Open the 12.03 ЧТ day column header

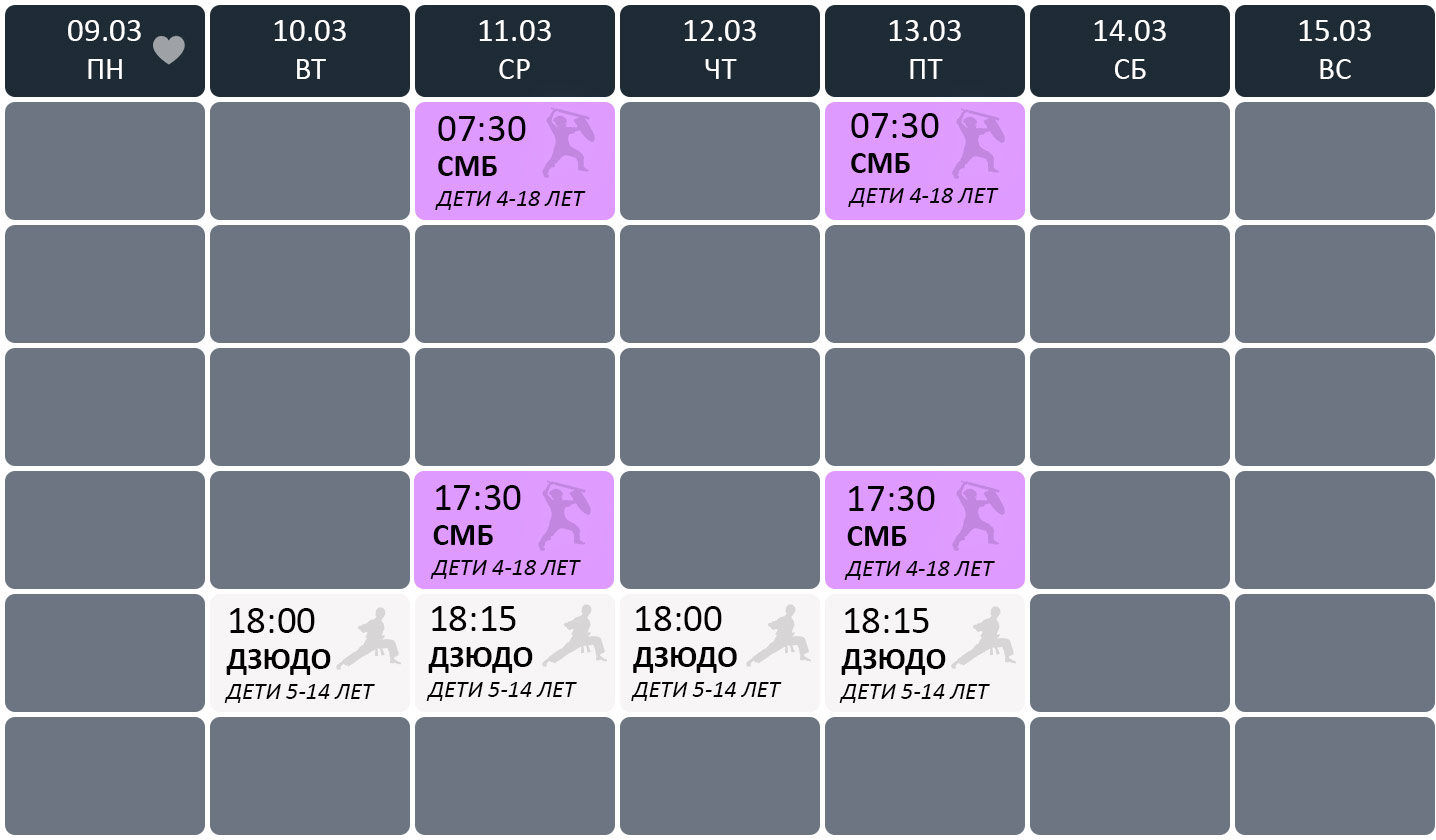pos(720,51)
